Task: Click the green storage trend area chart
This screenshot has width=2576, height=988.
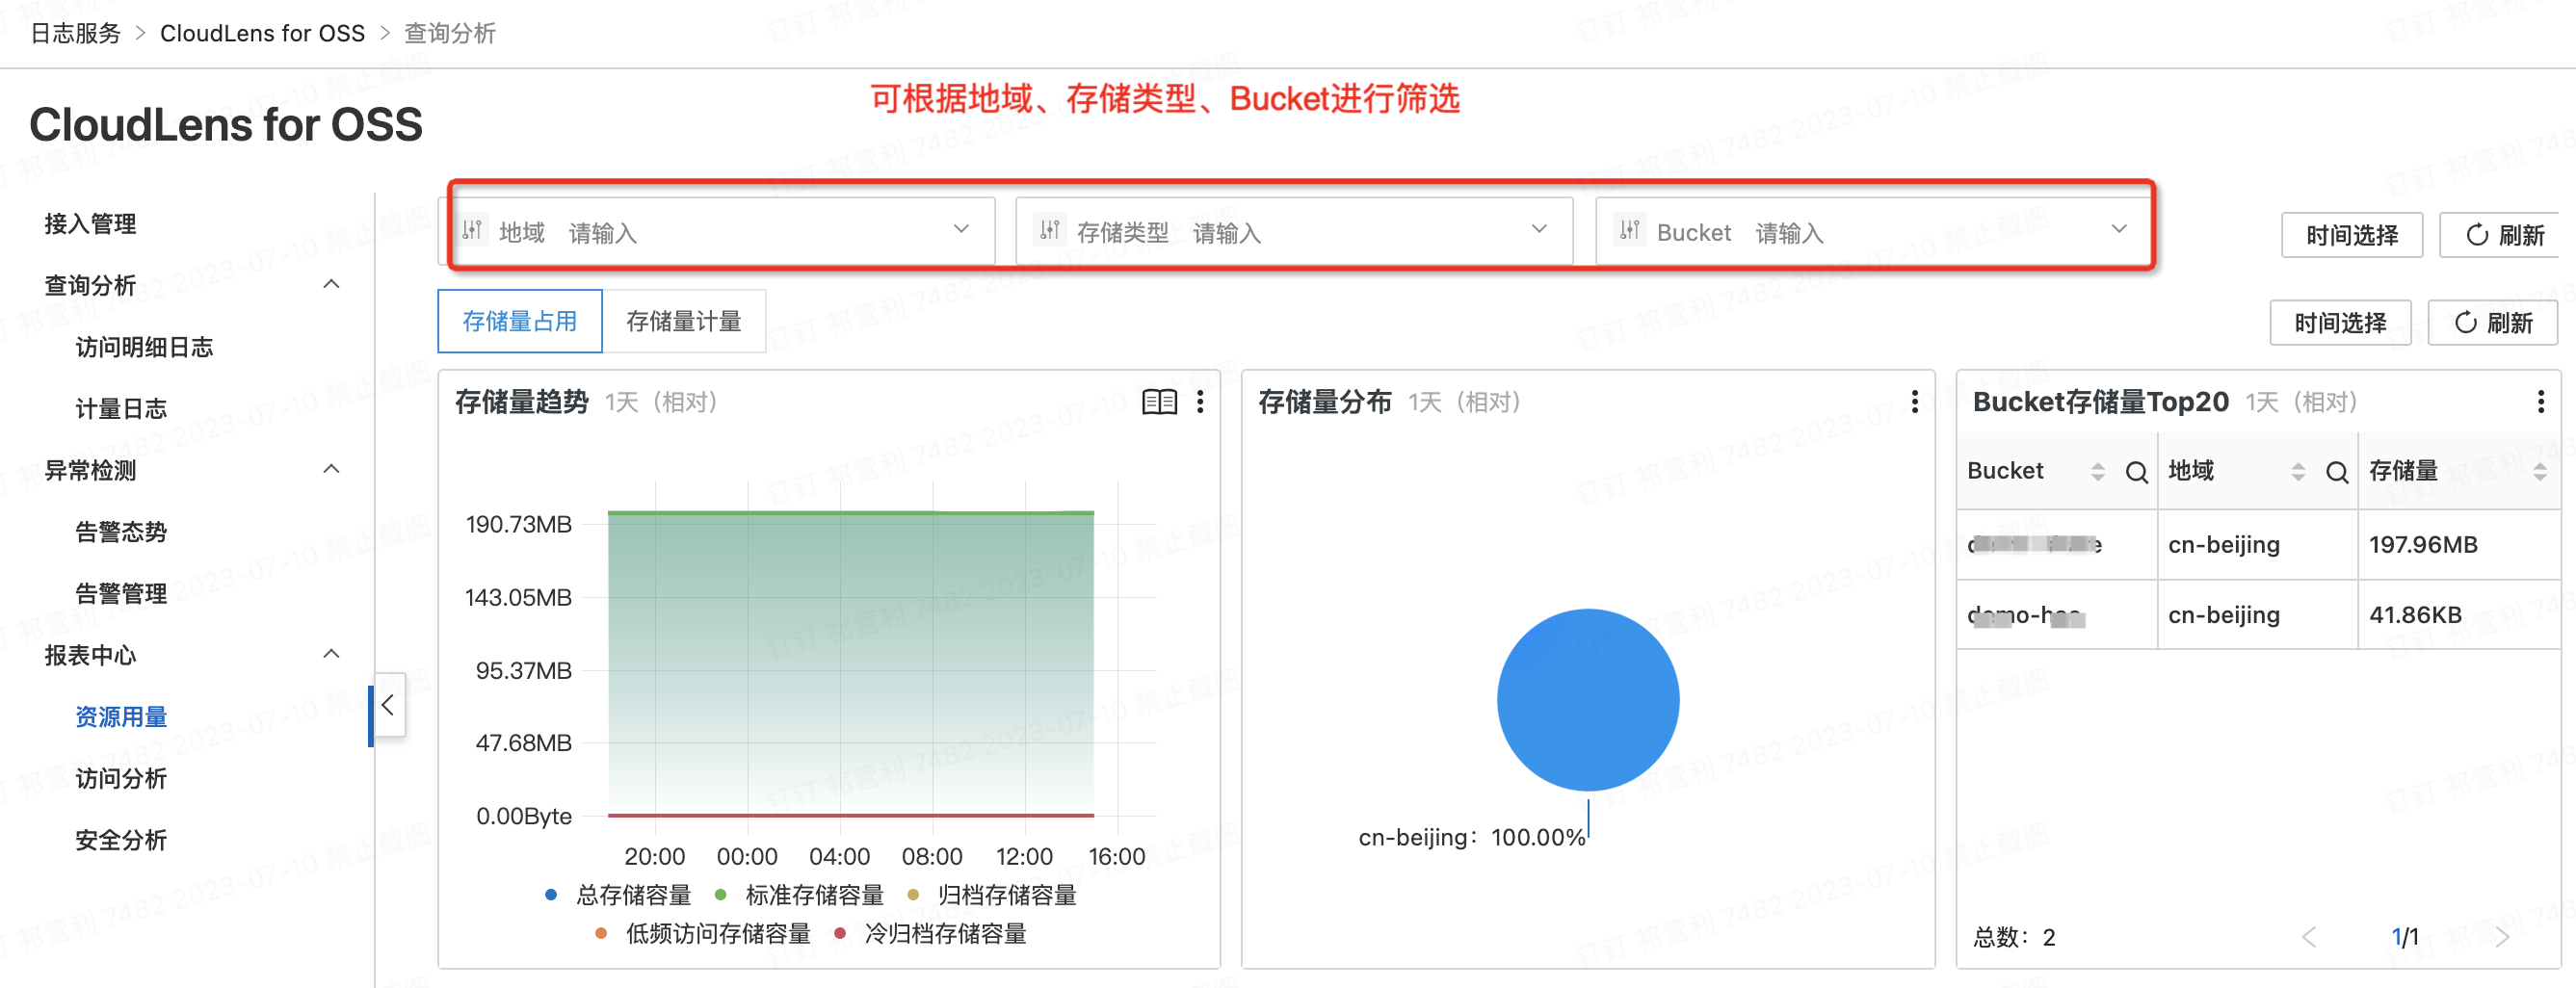Action: point(850,664)
